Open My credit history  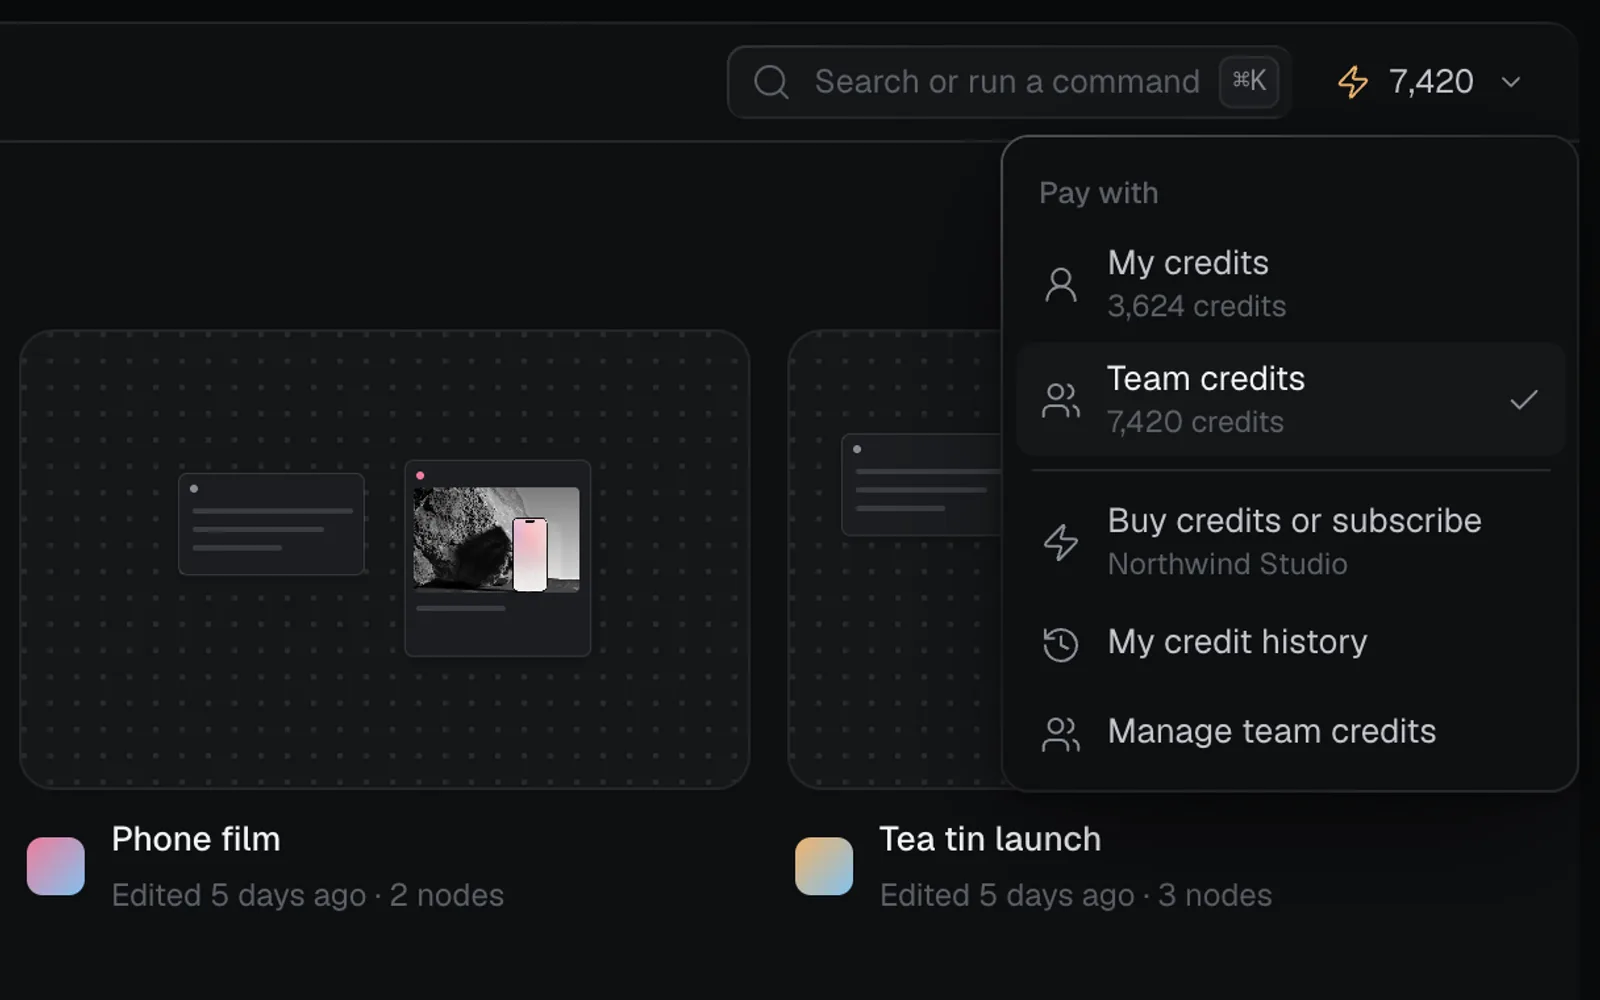[x=1290, y=643]
